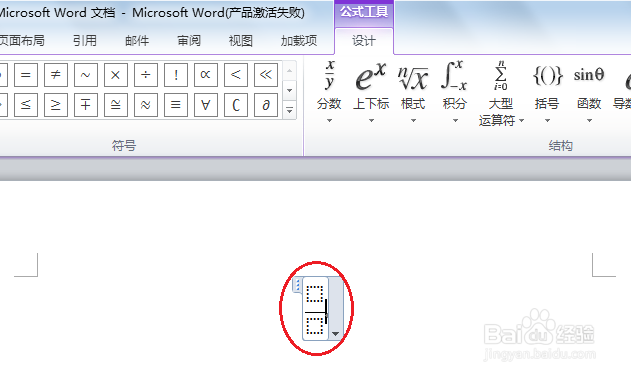631x376 pixels.
Task: Open the View (视图) tab
Action: pyautogui.click(x=241, y=41)
